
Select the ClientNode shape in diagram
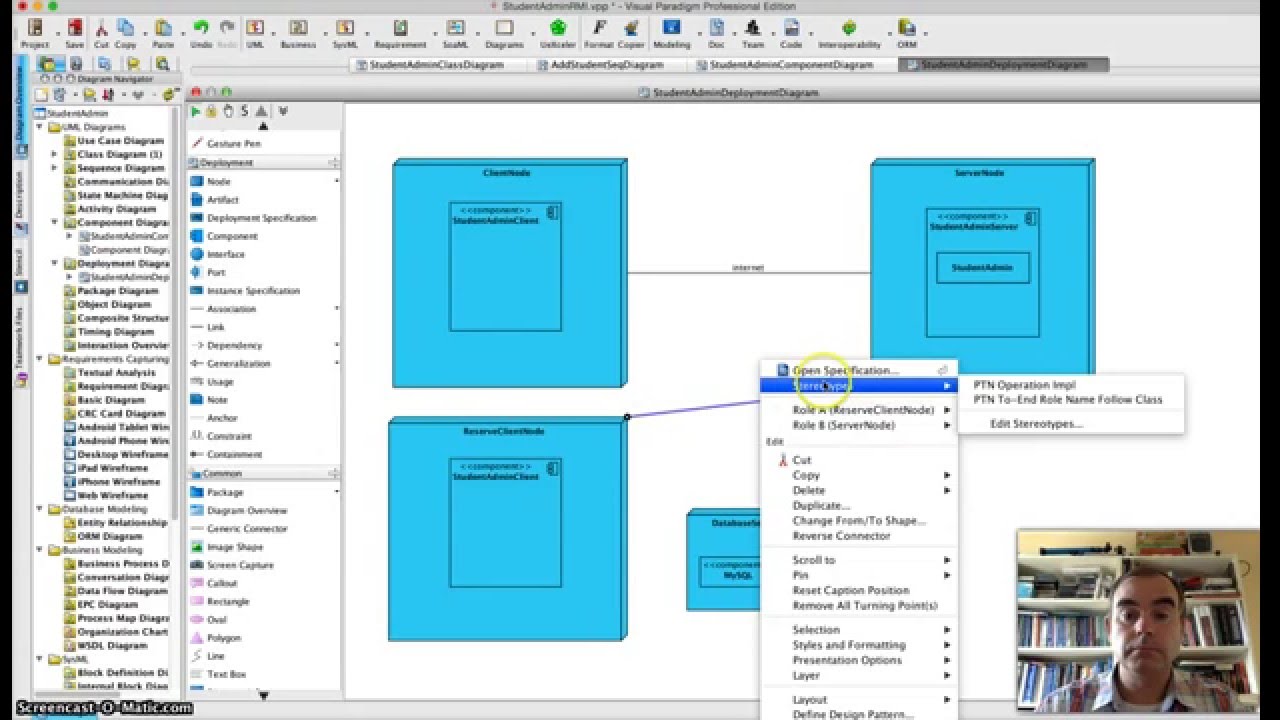pyautogui.click(x=509, y=272)
